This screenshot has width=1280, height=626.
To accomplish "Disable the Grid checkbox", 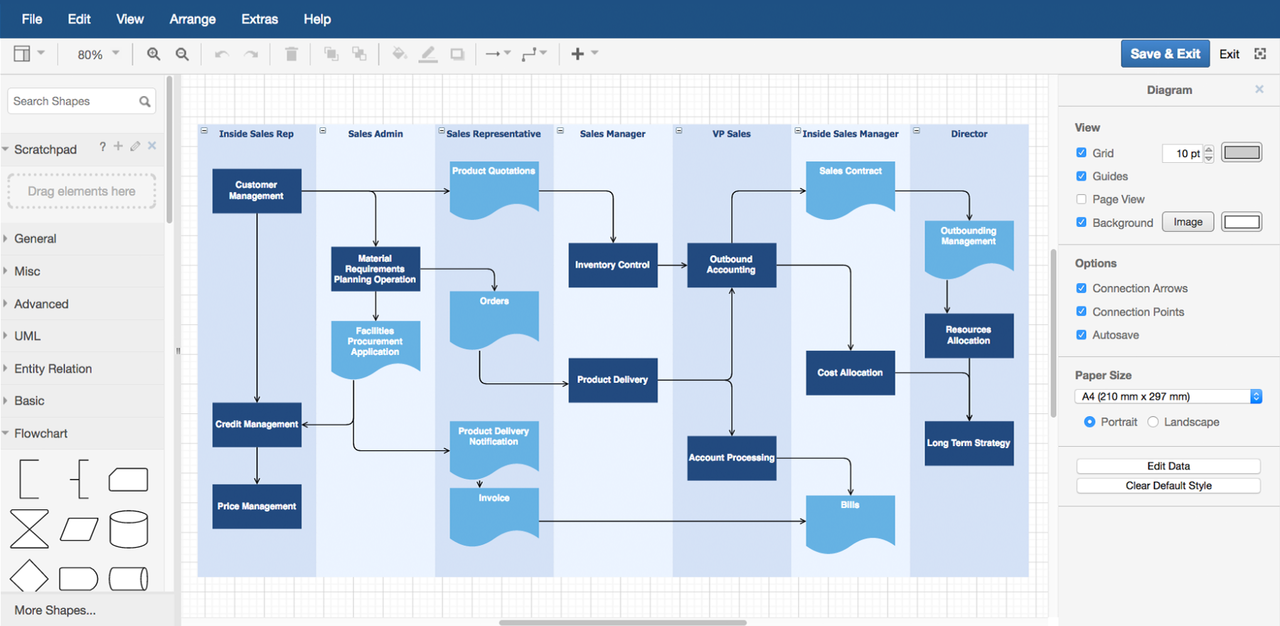I will (1081, 153).
